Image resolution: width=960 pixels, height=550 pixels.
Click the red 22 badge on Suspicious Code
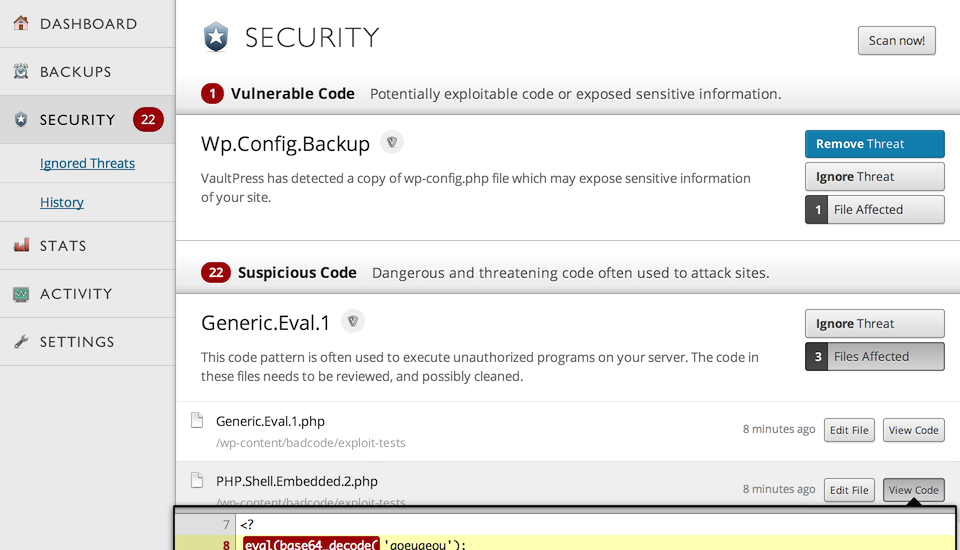click(x=216, y=273)
